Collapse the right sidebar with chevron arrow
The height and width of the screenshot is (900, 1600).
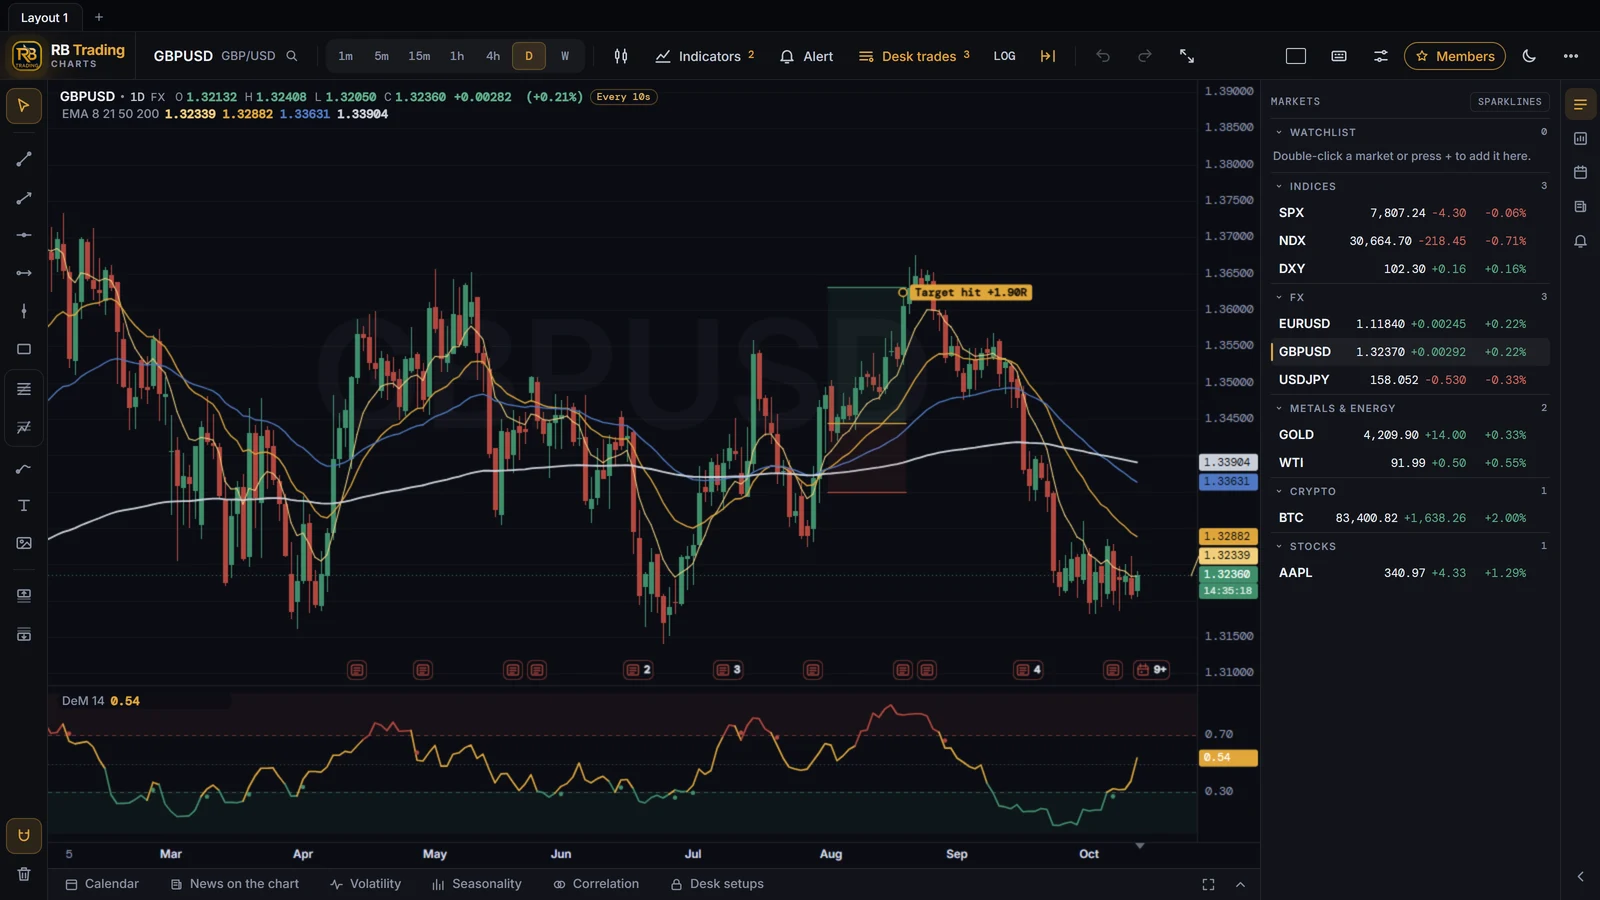tap(1580, 876)
